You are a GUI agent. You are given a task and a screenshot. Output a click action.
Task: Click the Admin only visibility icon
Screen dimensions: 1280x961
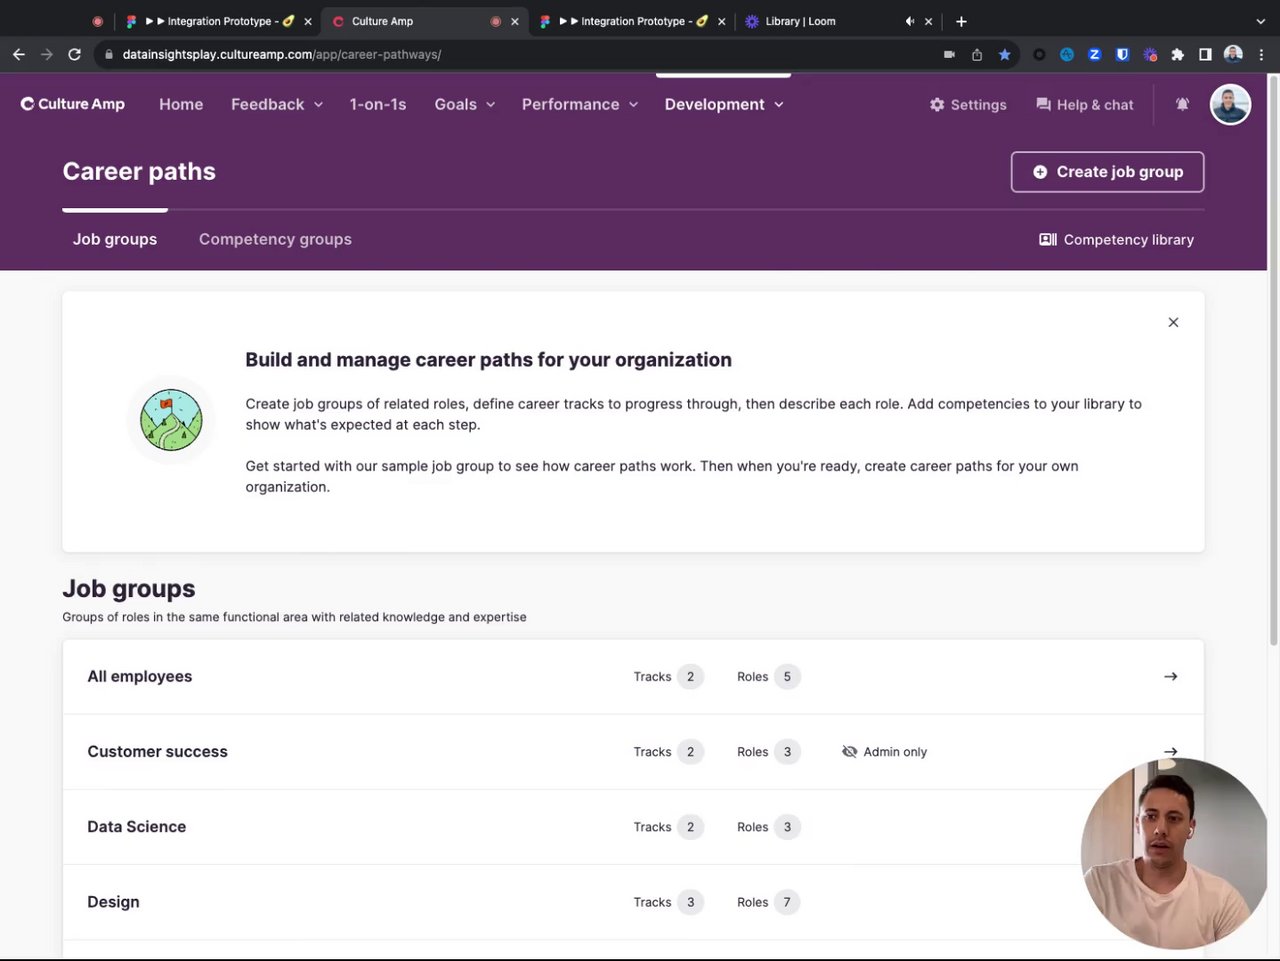tap(850, 752)
